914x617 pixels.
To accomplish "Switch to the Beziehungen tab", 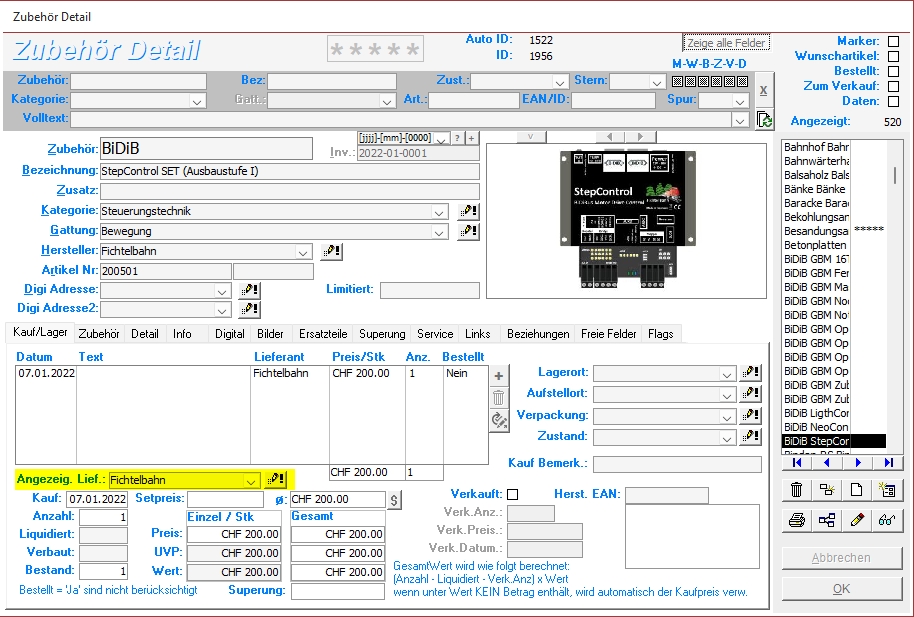I will tap(538, 334).
